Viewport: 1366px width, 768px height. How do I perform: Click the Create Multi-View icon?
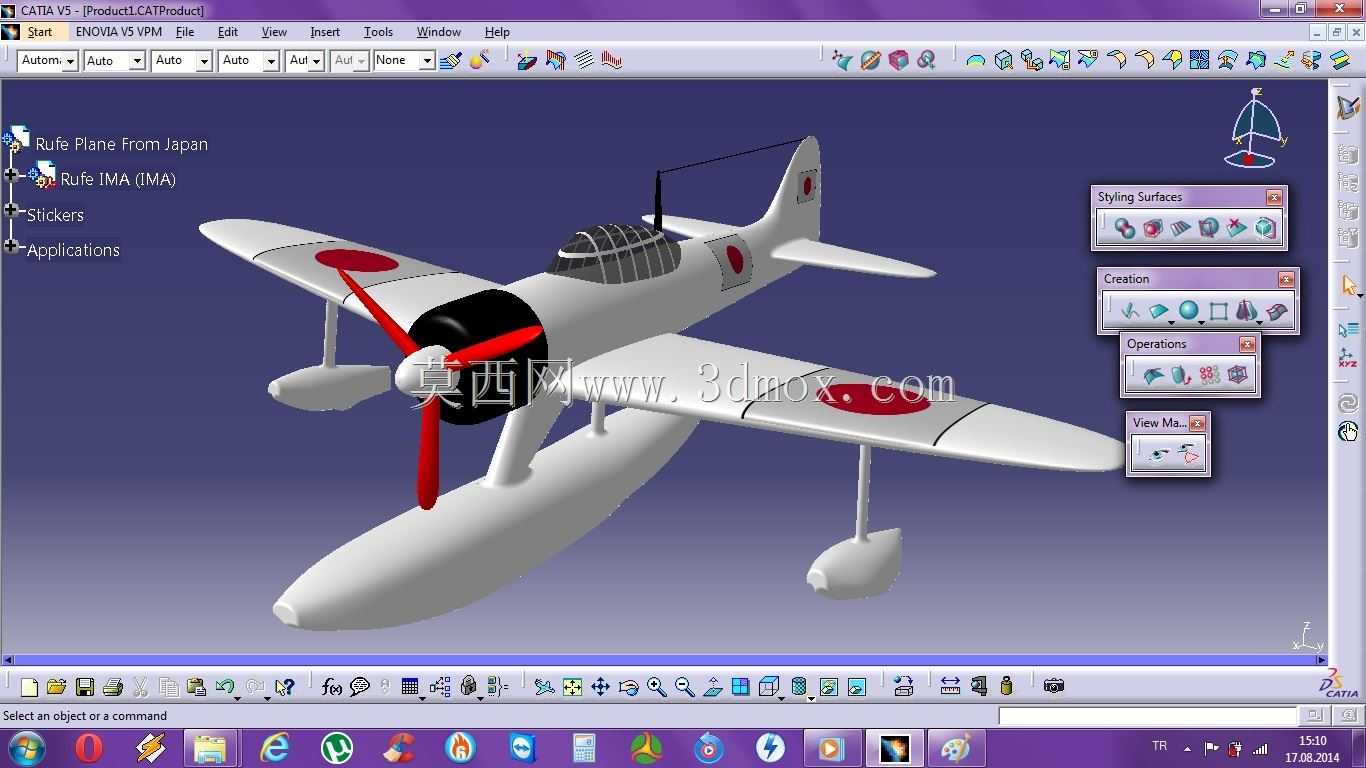(x=741, y=687)
